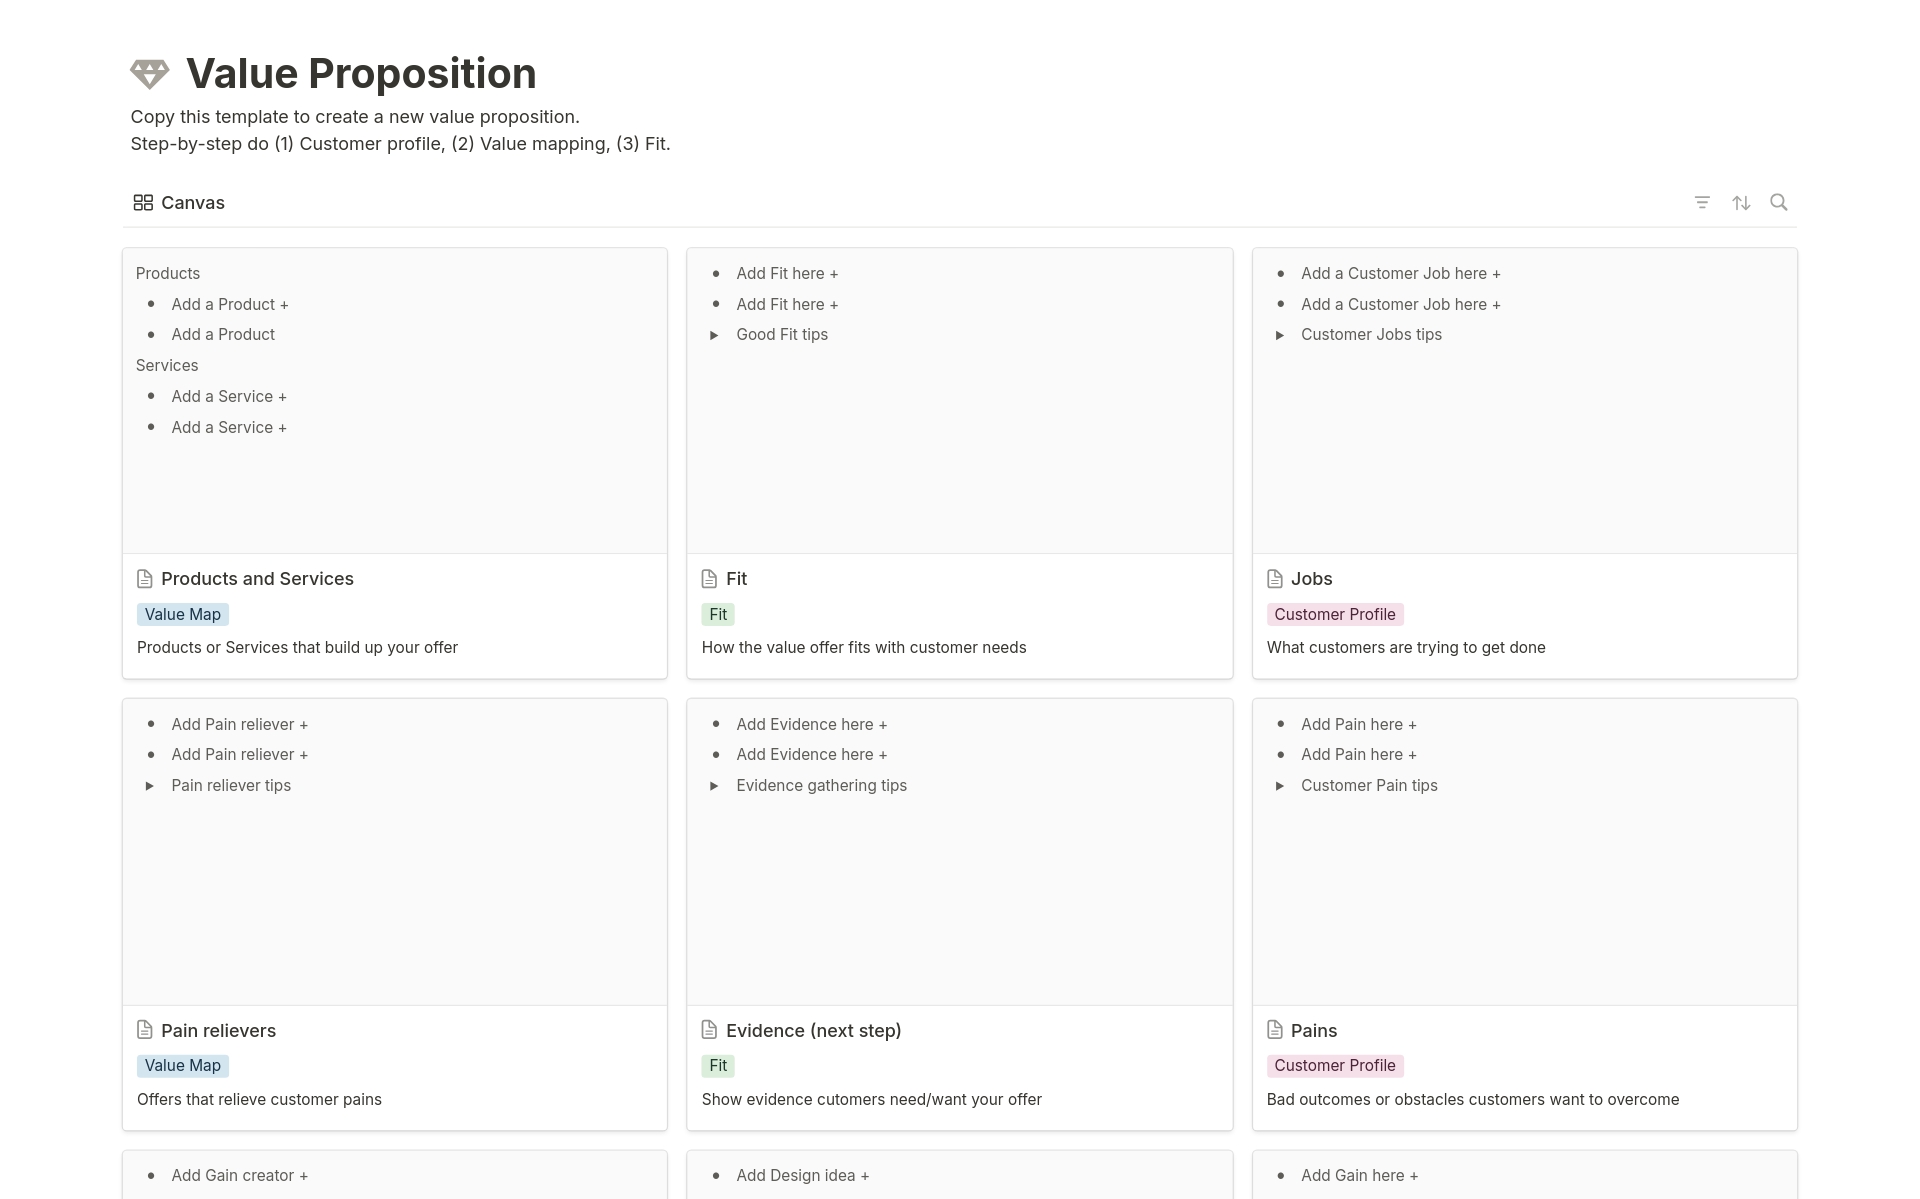1920x1199 pixels.
Task: Click the Value Proposition page title
Action: coord(361,74)
